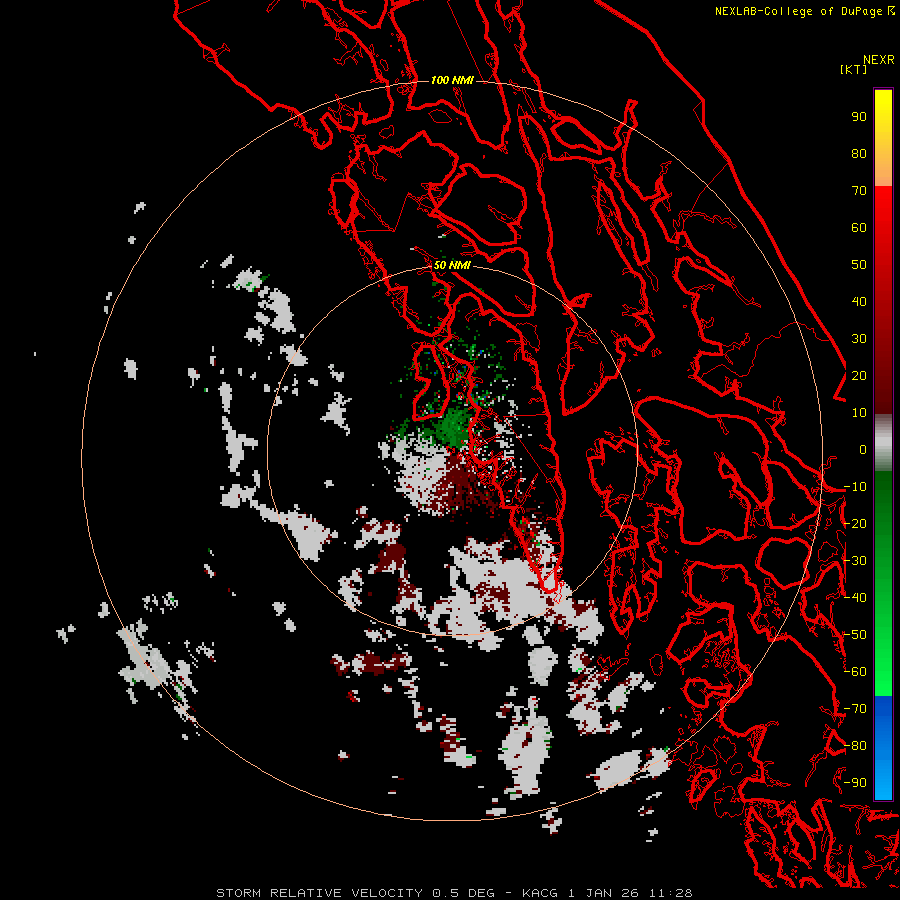Click the "90" value on velocity scale
The height and width of the screenshot is (900, 900).
[859, 117]
